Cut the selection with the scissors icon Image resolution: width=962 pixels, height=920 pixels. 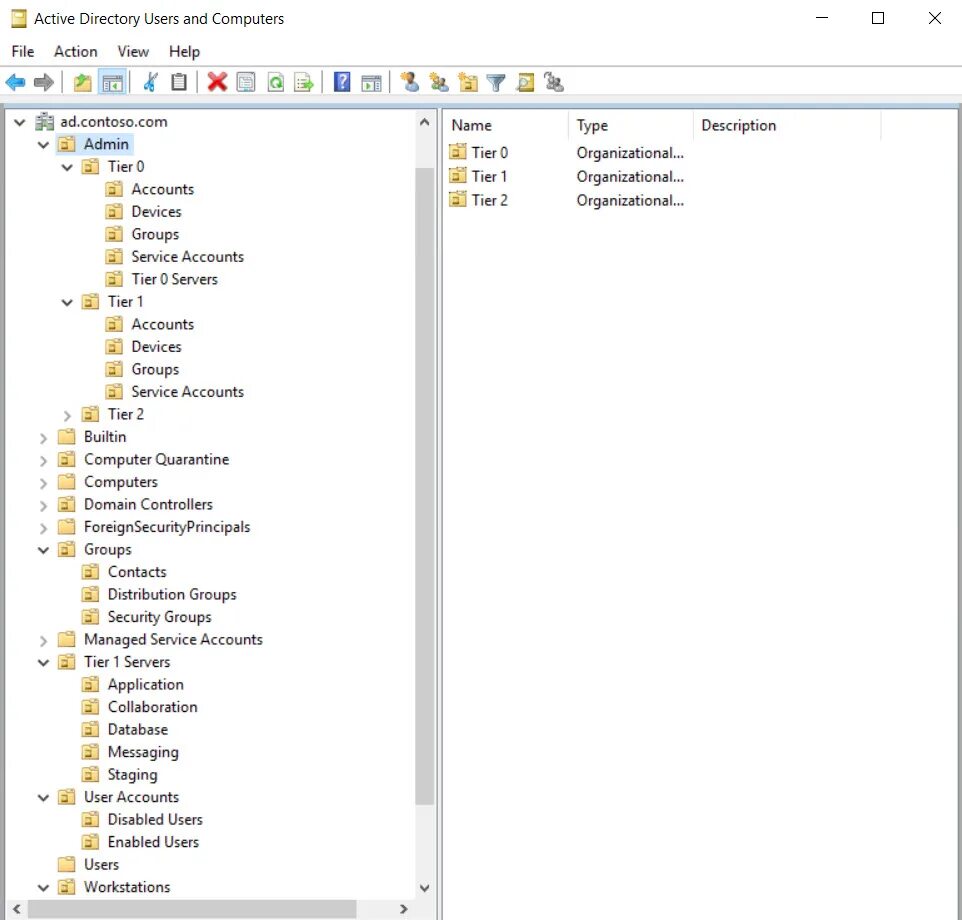150,82
